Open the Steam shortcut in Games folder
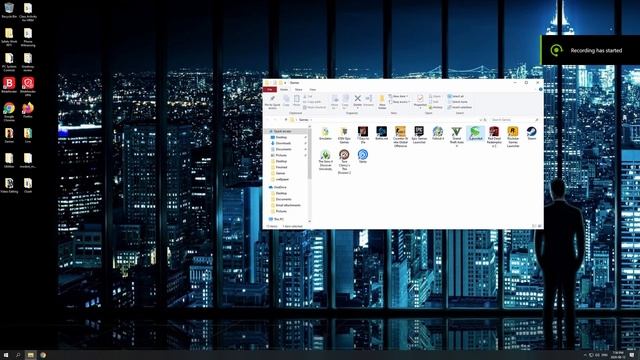This screenshot has width=640, height=360. (531, 133)
